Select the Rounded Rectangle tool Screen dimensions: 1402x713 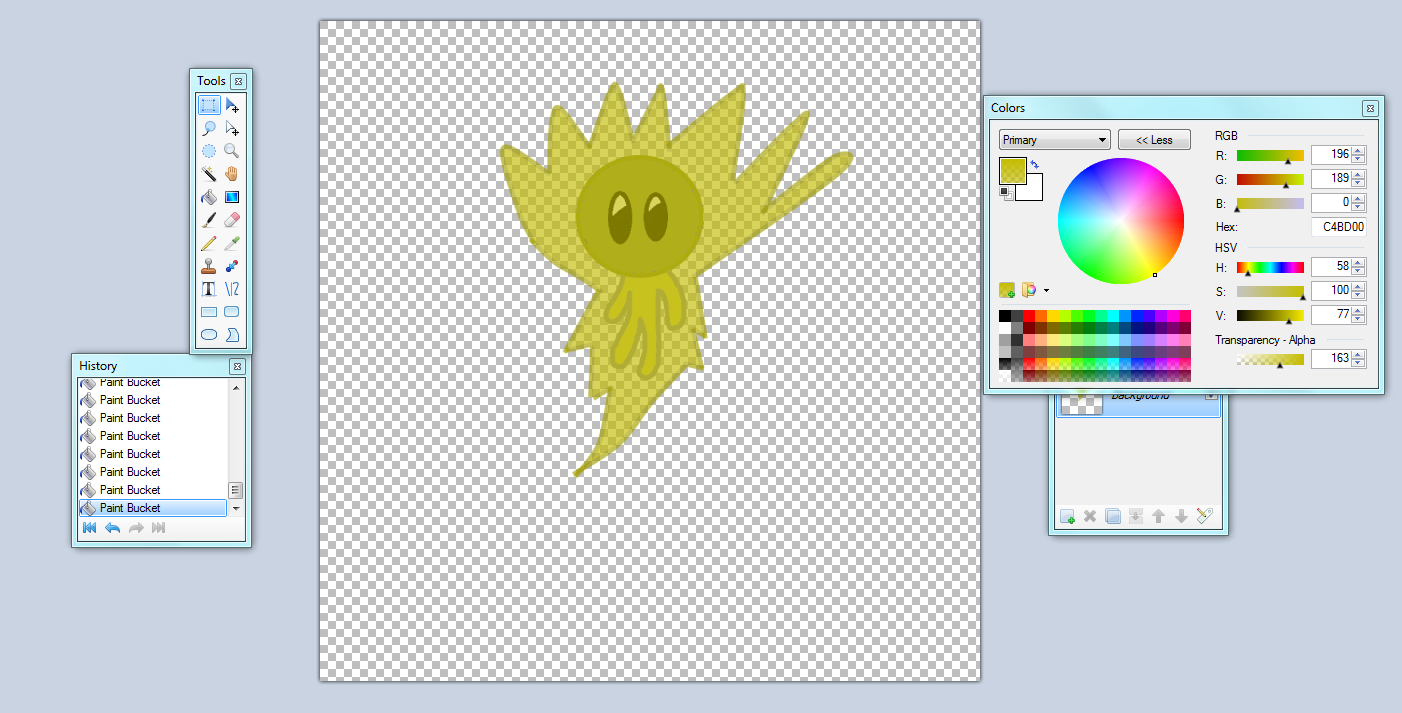click(232, 312)
